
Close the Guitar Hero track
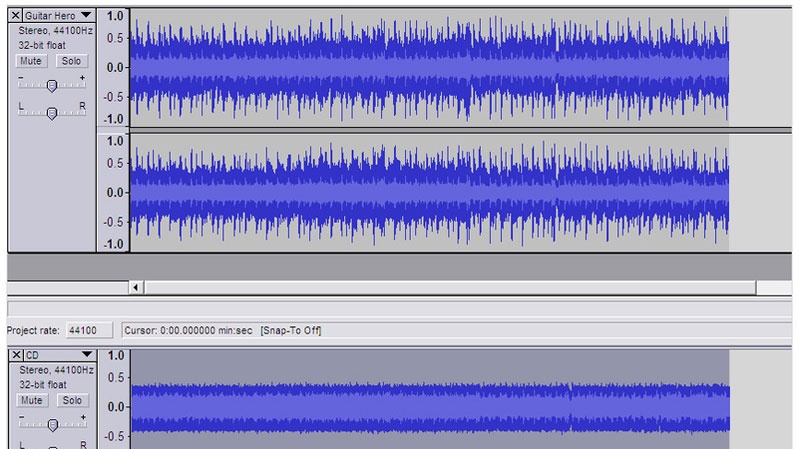click(16, 16)
